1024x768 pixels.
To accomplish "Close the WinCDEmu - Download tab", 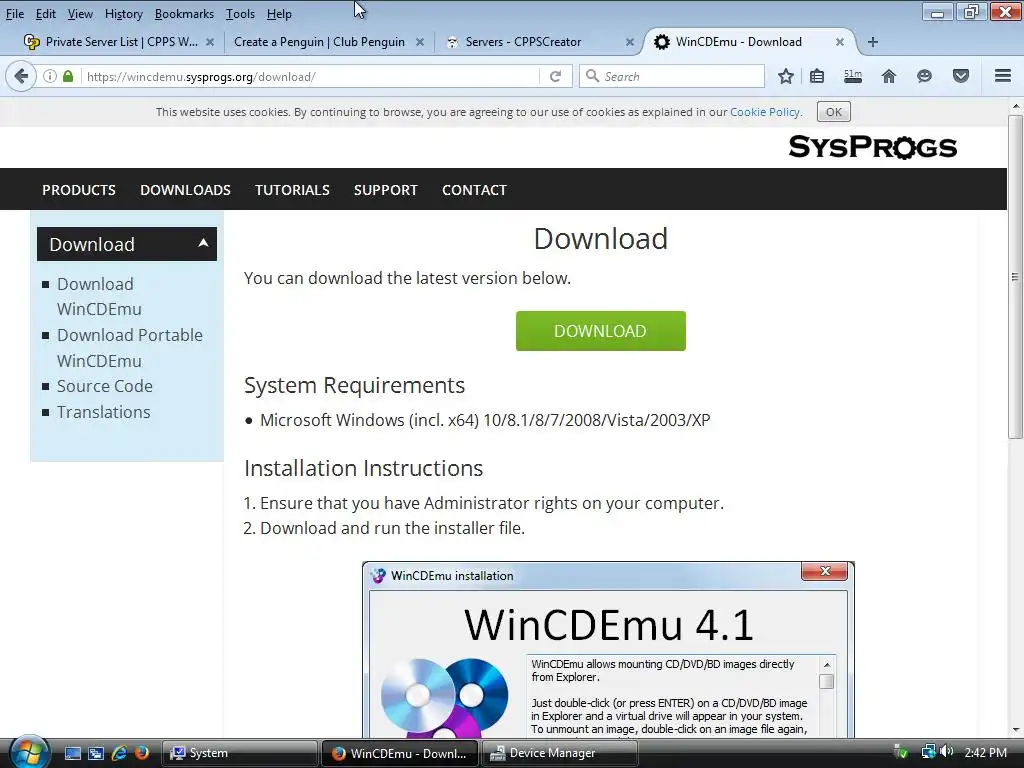I will coord(840,42).
